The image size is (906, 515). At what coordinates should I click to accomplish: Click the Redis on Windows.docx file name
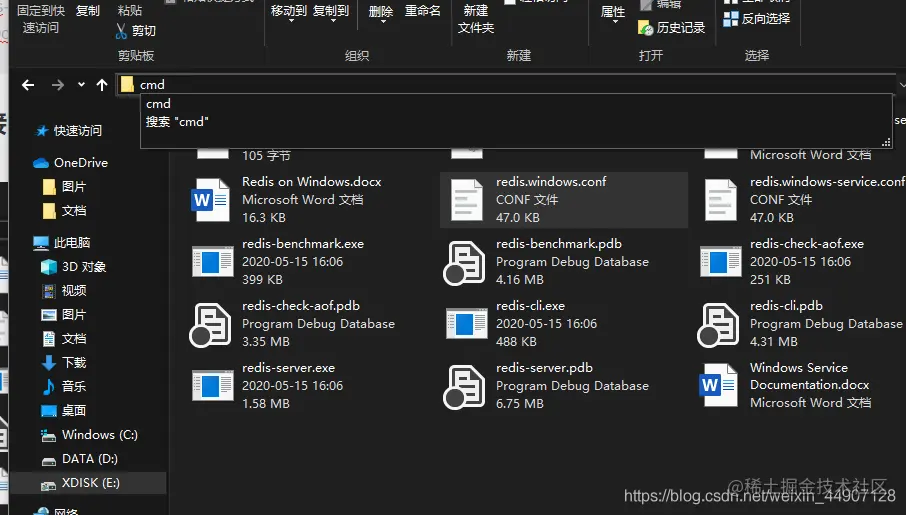click(311, 181)
